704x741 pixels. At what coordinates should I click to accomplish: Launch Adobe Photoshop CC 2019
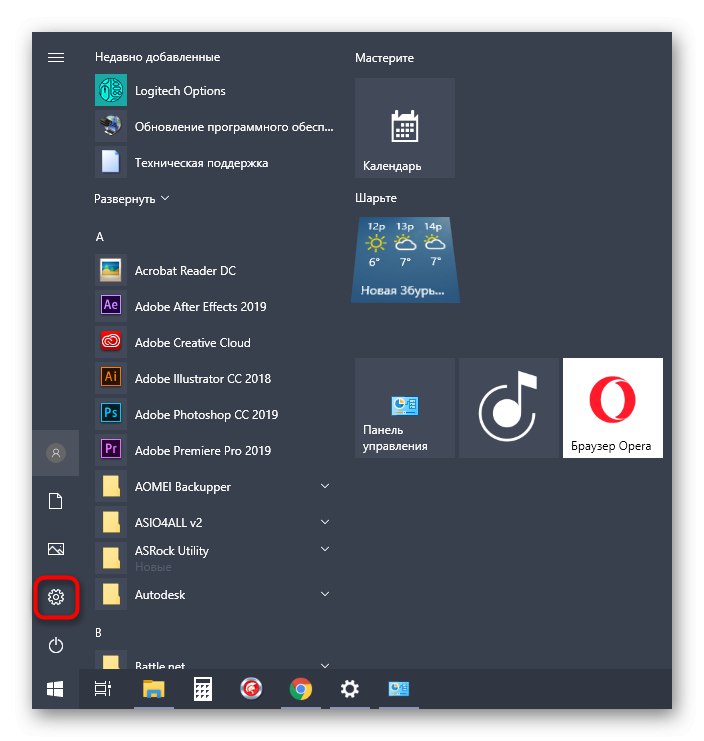[x=206, y=414]
